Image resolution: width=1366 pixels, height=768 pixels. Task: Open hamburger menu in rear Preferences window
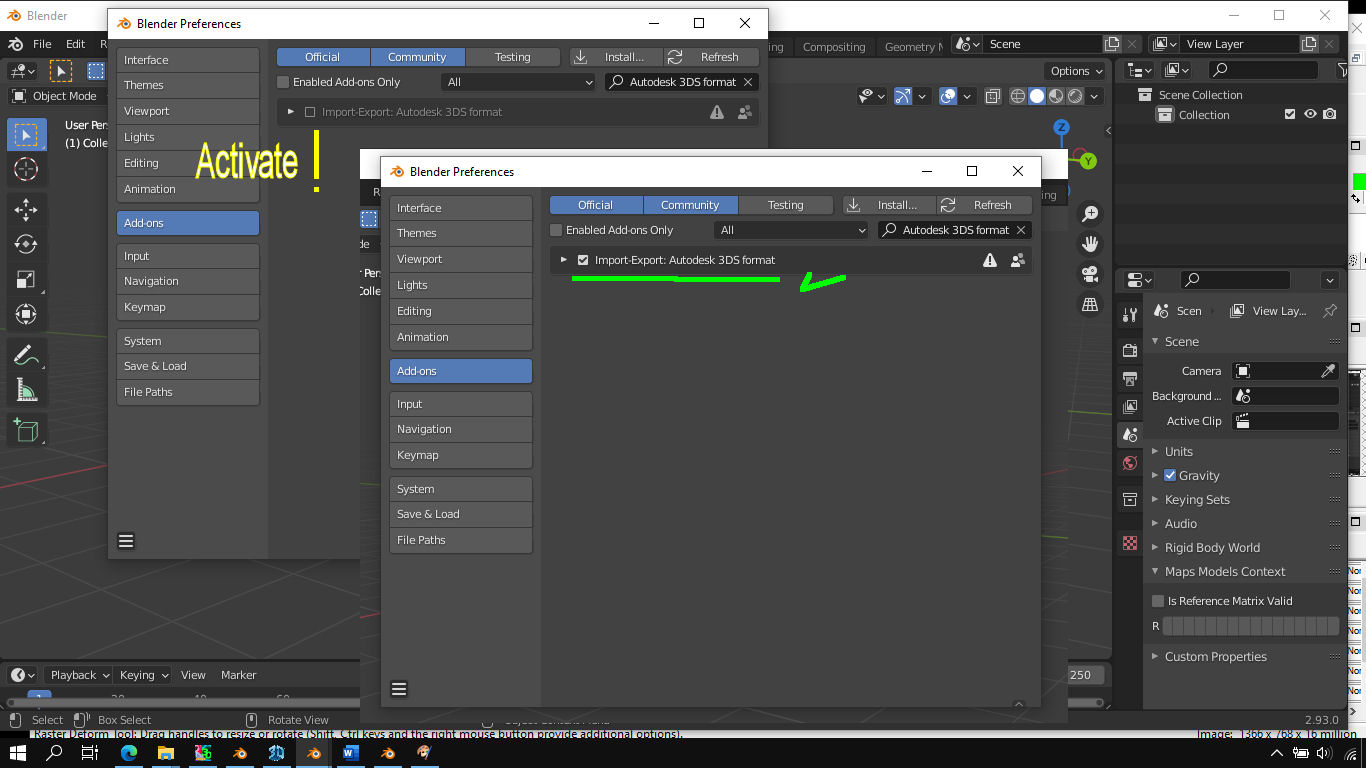tap(126, 541)
